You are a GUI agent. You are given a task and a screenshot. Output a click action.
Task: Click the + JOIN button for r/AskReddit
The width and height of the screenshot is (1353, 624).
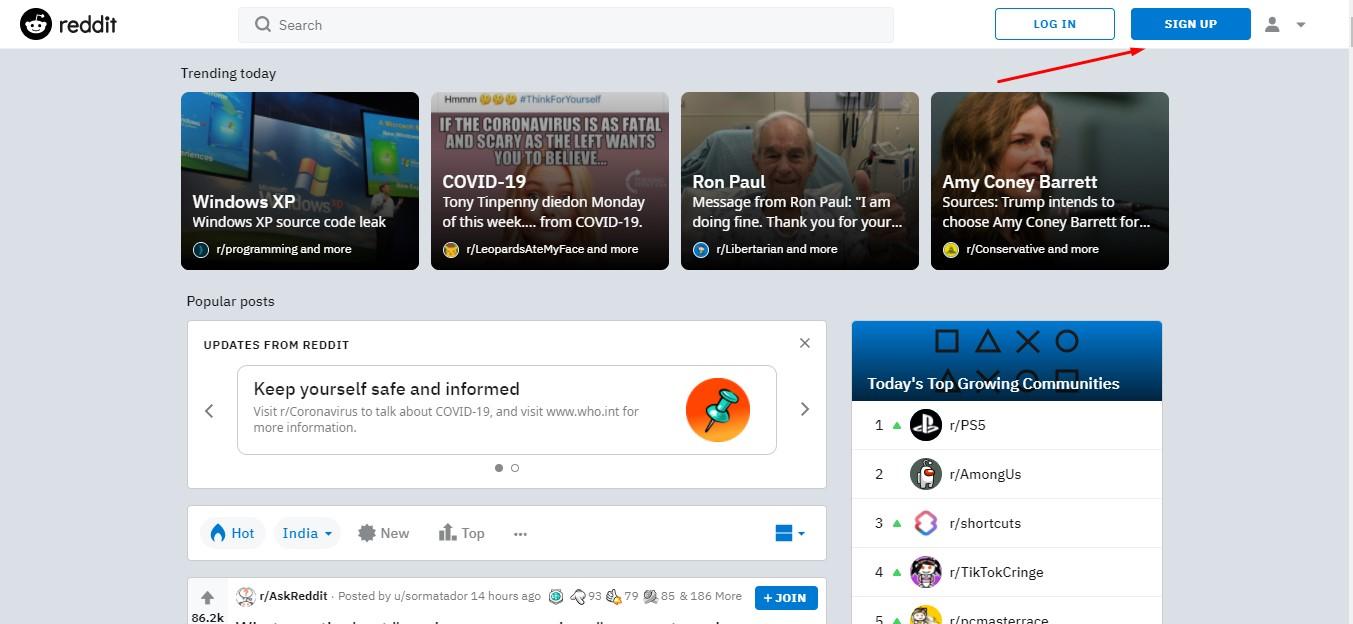click(x=786, y=598)
